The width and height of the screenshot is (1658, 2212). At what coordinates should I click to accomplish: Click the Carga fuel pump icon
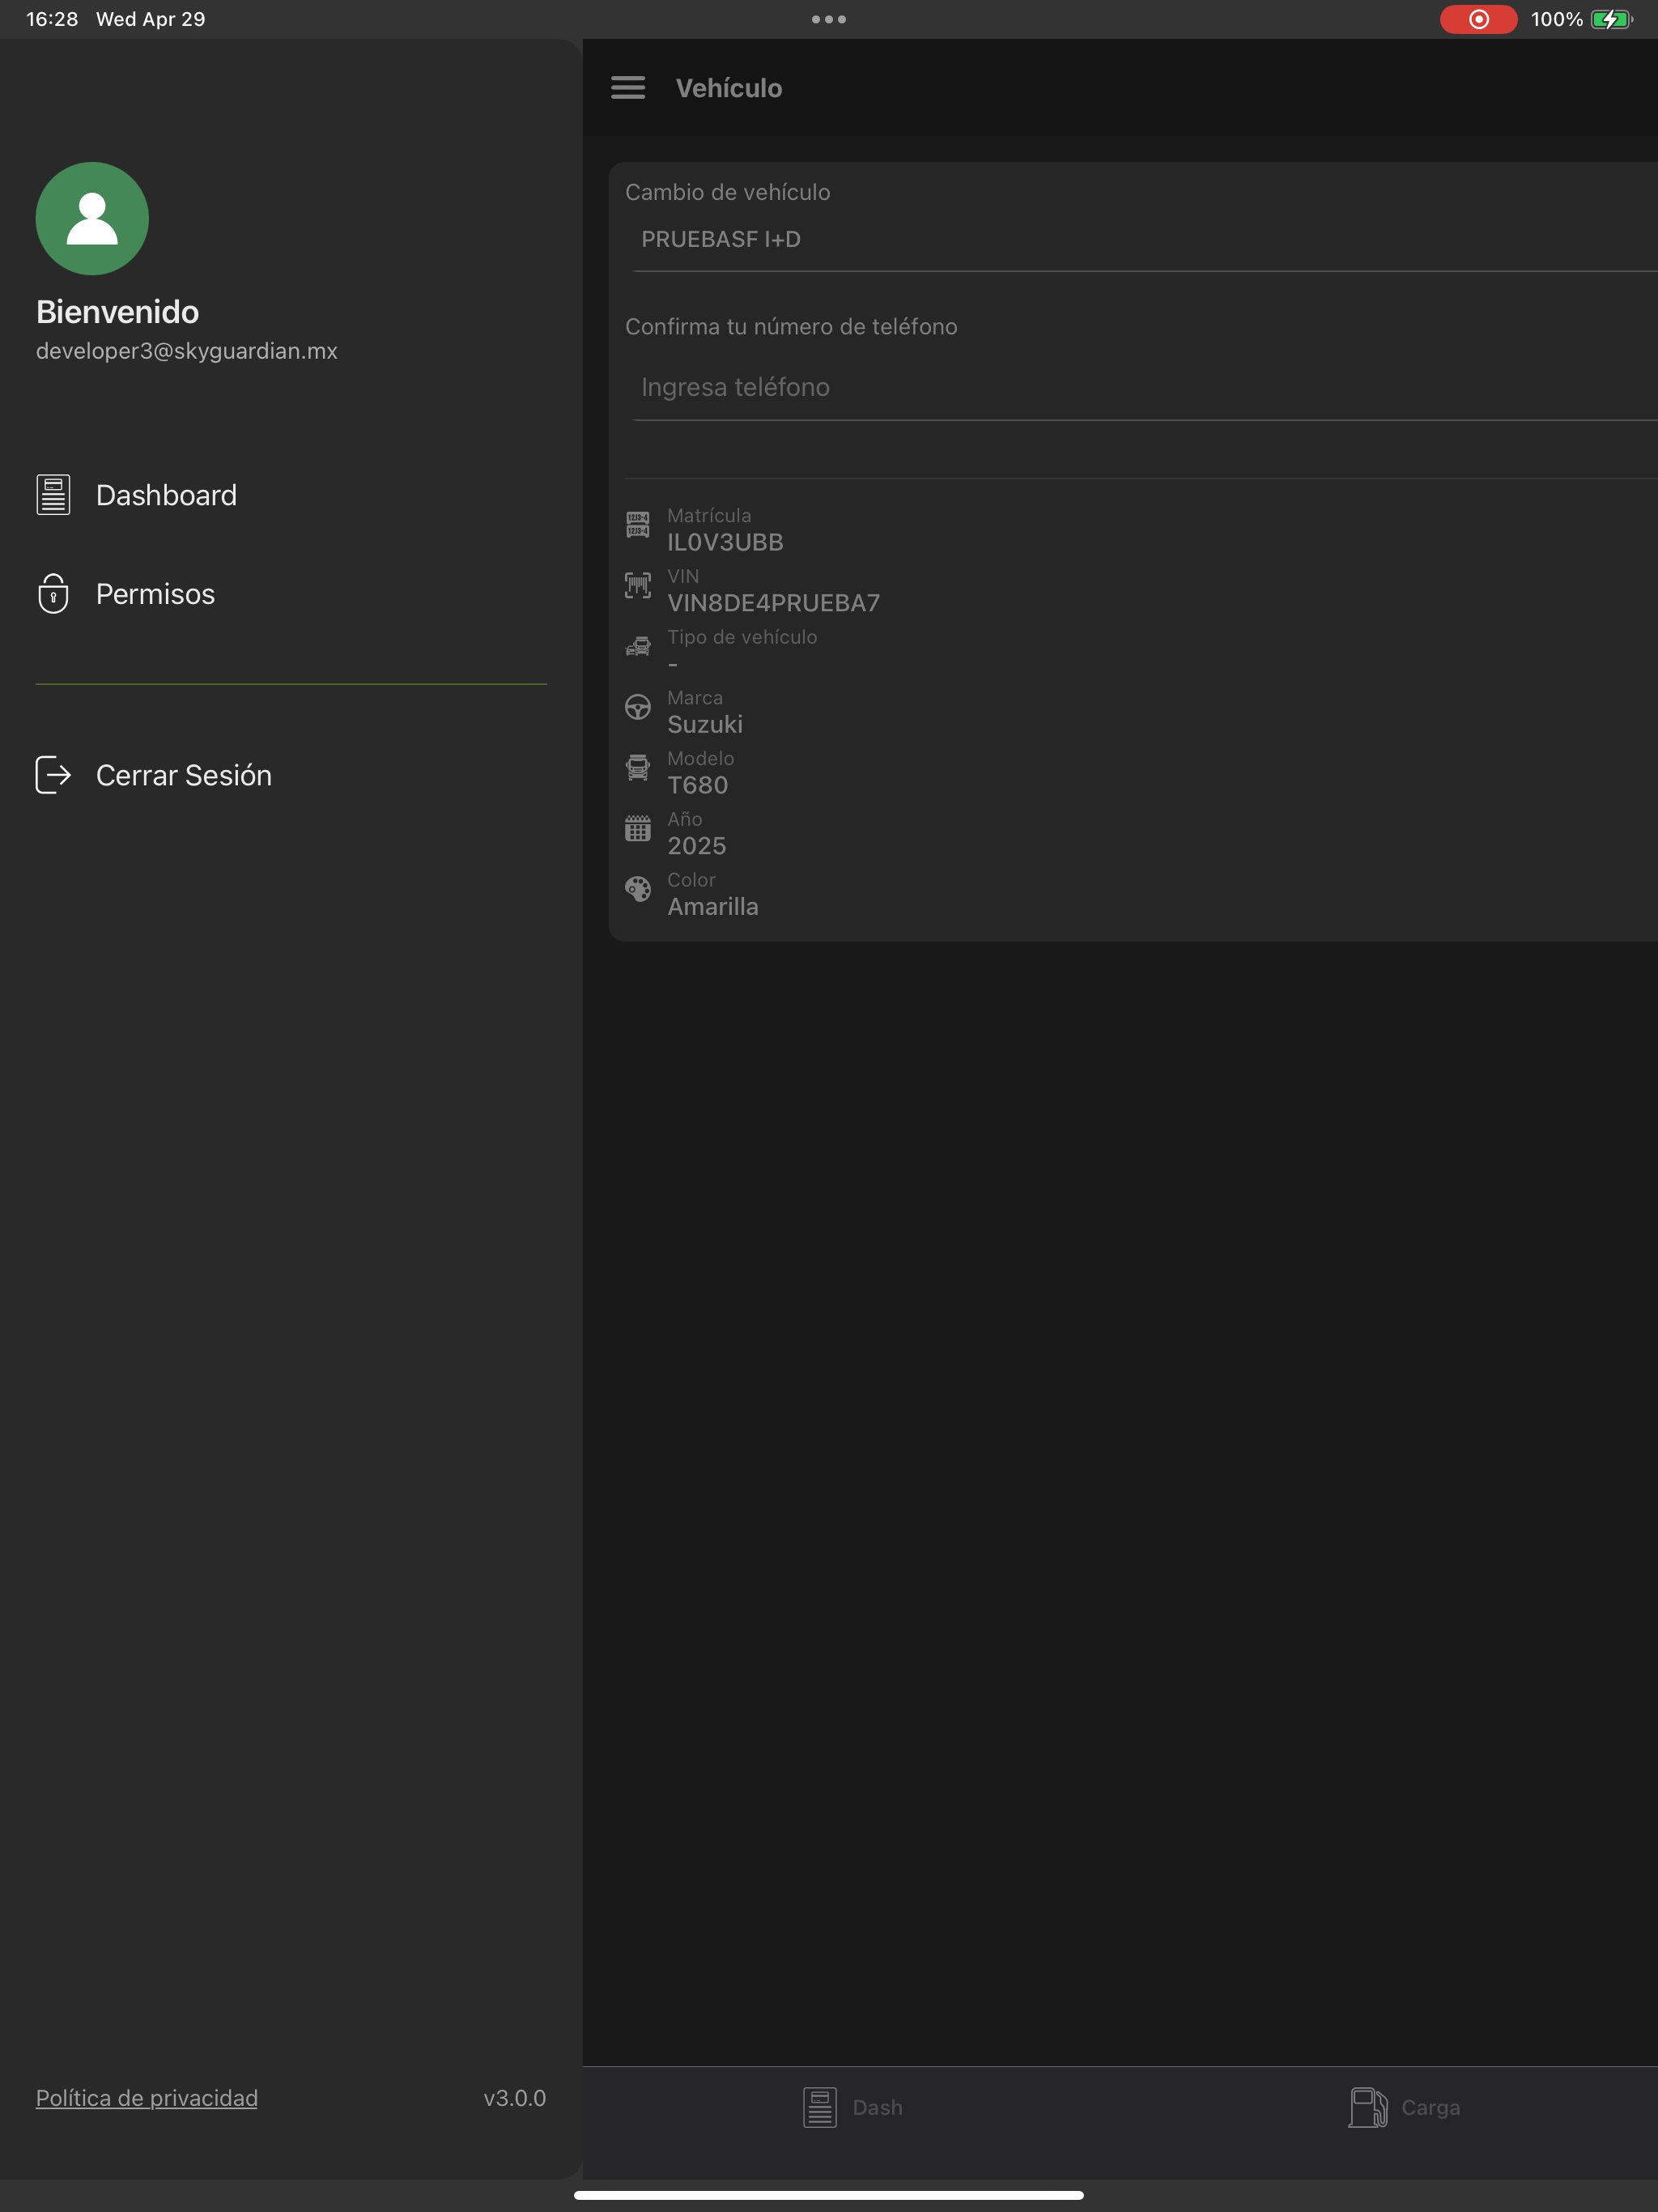click(1368, 2107)
